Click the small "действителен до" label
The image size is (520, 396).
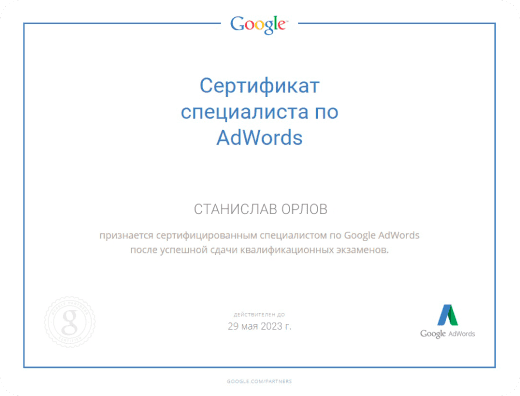pos(259,315)
